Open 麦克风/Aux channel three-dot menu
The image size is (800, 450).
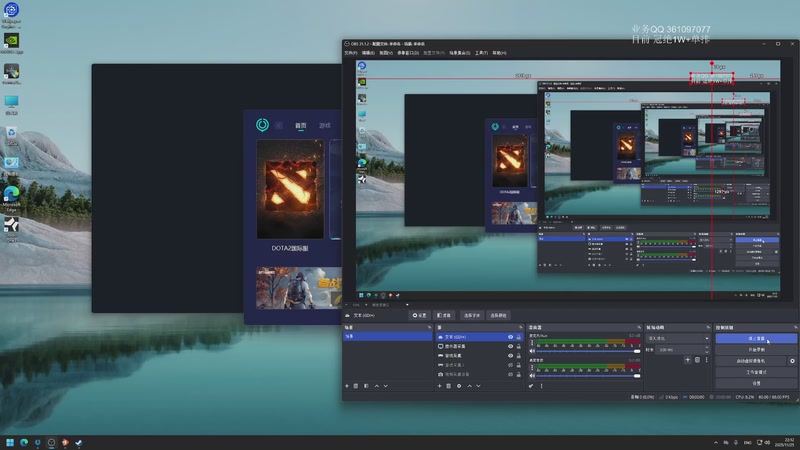click(x=532, y=343)
